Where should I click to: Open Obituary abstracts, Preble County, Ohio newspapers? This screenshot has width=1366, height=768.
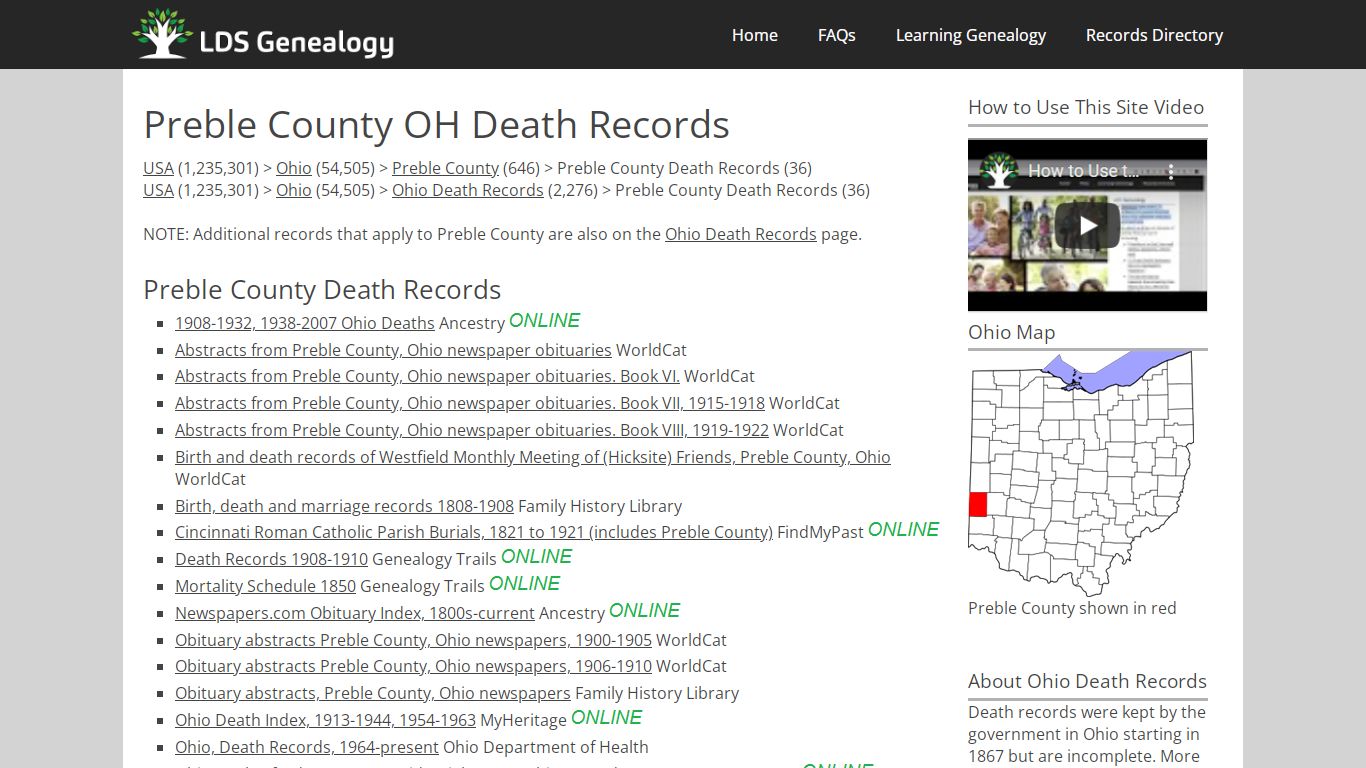pos(372,693)
